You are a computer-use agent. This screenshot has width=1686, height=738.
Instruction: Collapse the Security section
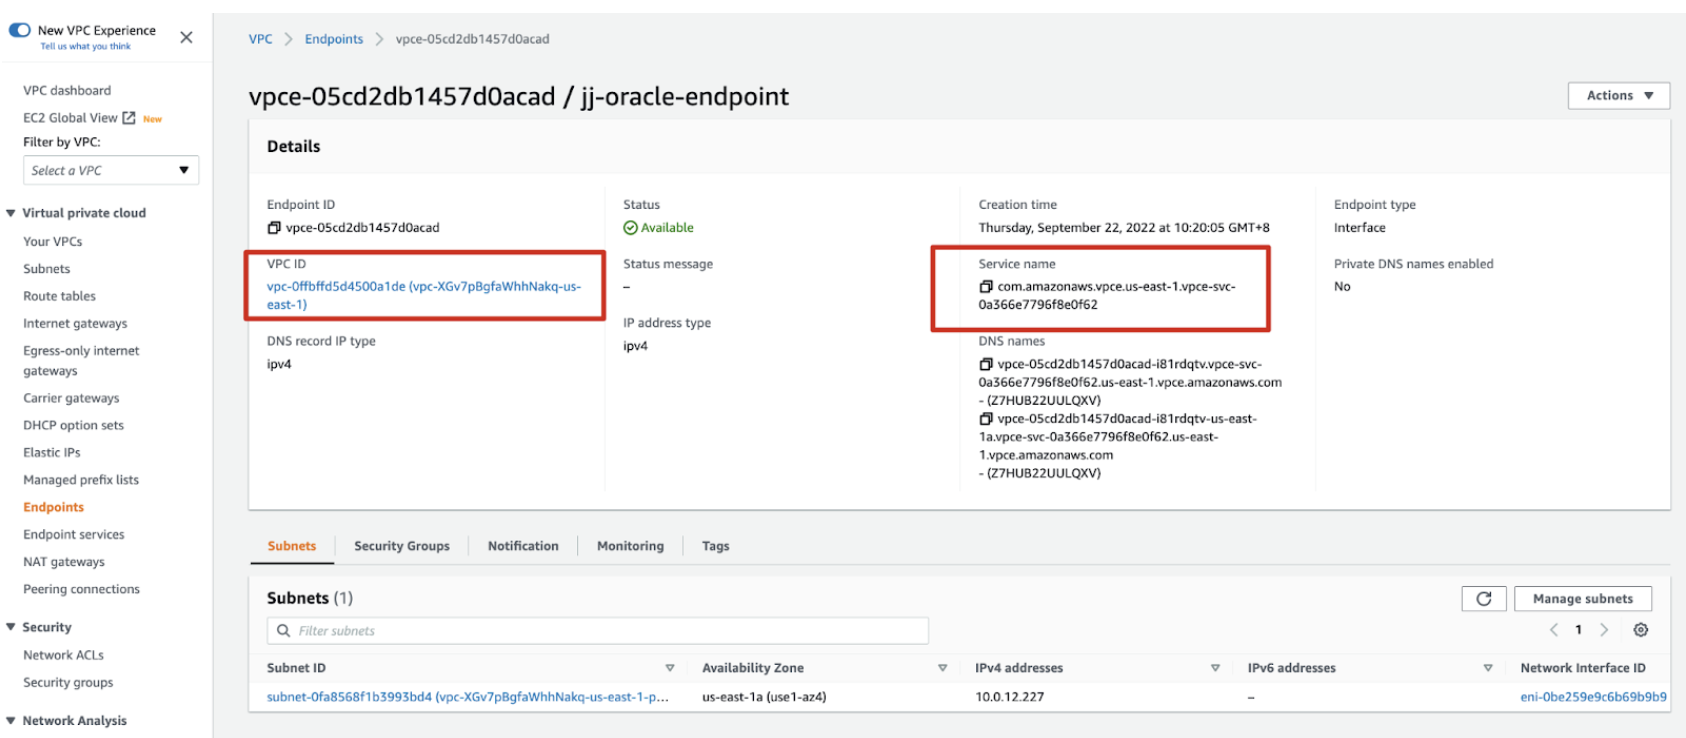point(11,627)
